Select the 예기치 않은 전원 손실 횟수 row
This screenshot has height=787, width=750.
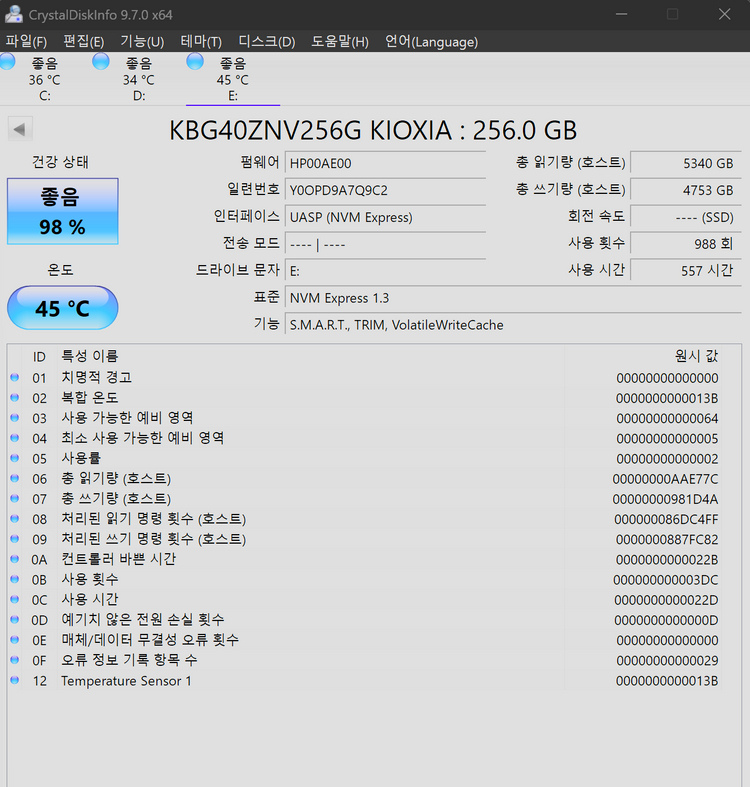click(365, 620)
